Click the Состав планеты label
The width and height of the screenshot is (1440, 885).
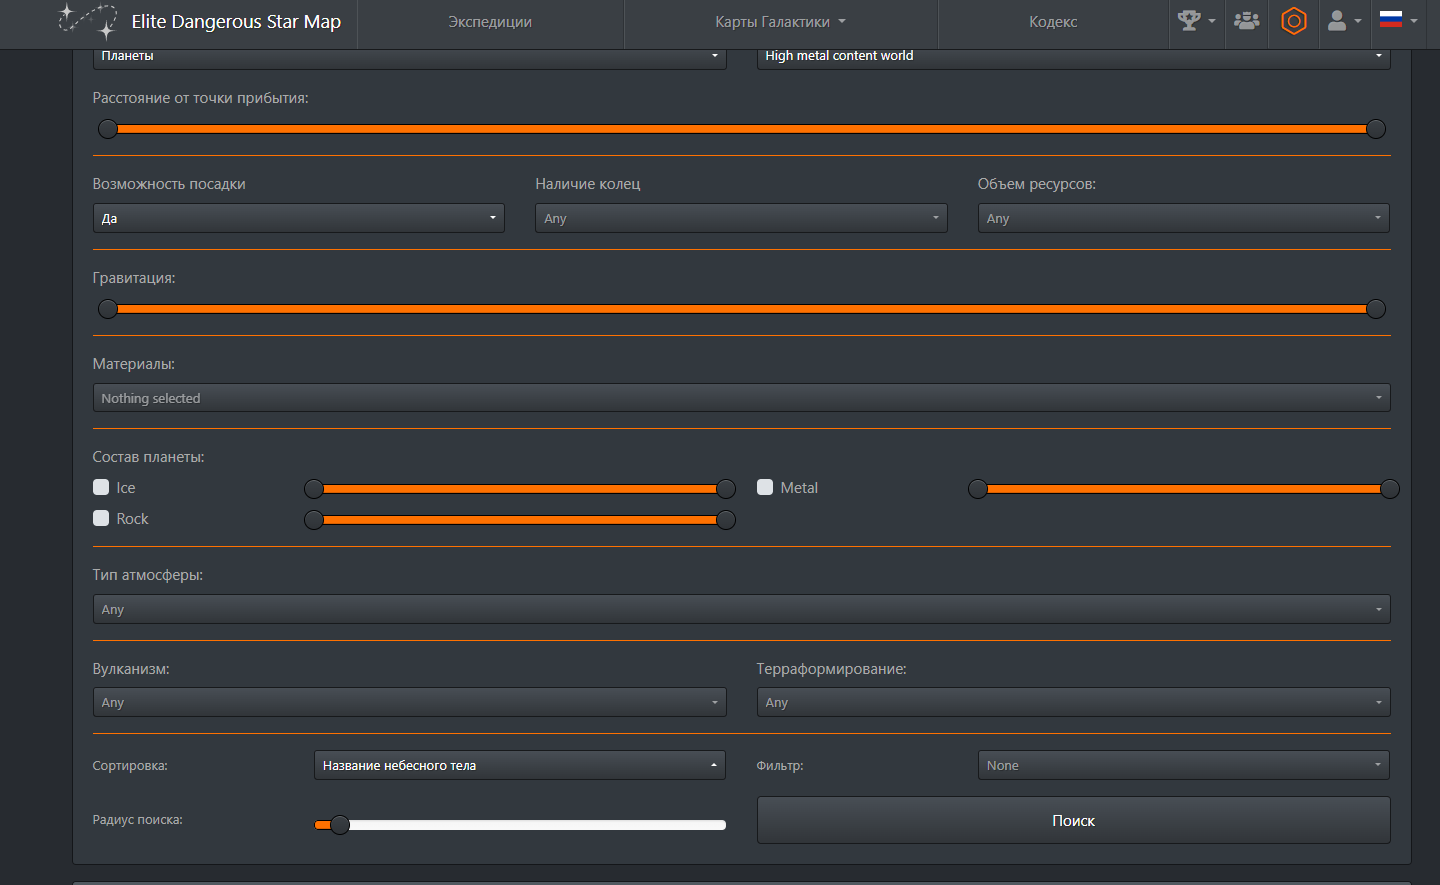(x=148, y=457)
